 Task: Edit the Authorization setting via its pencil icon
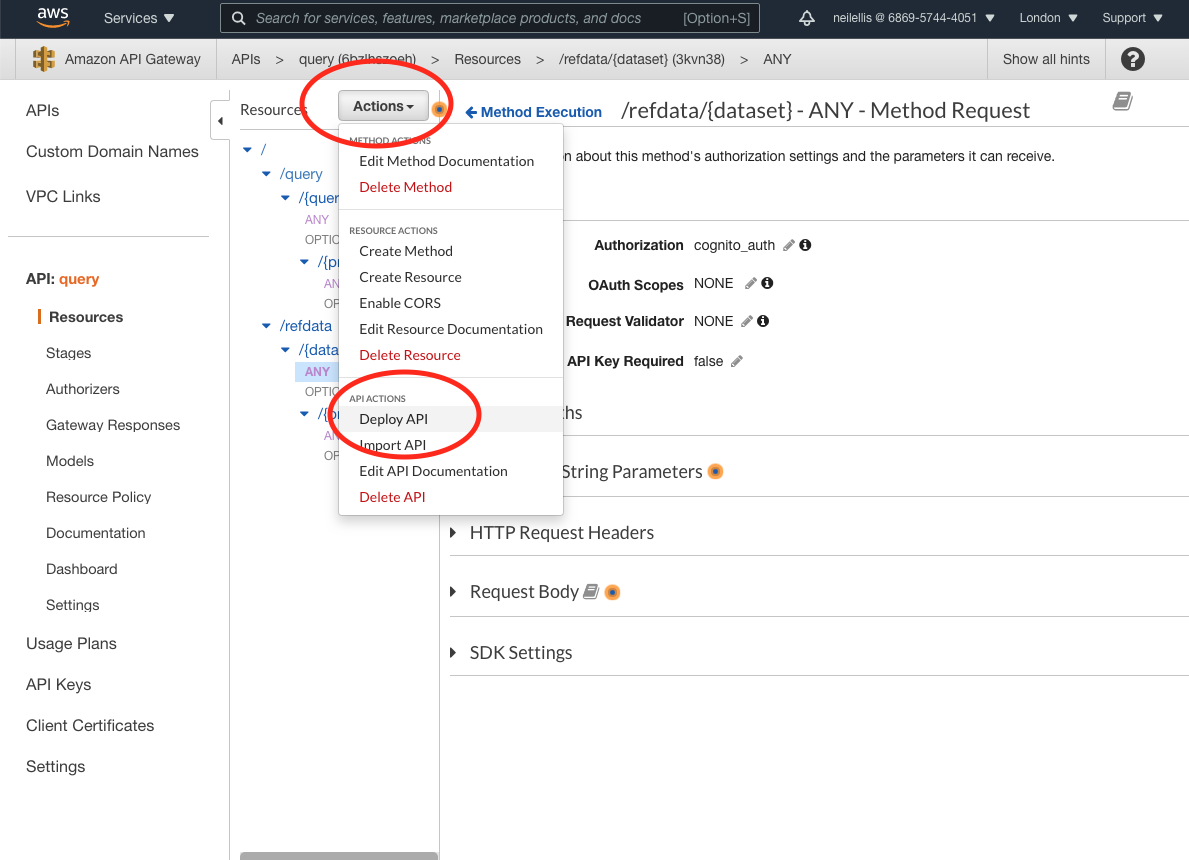pyautogui.click(x=788, y=244)
